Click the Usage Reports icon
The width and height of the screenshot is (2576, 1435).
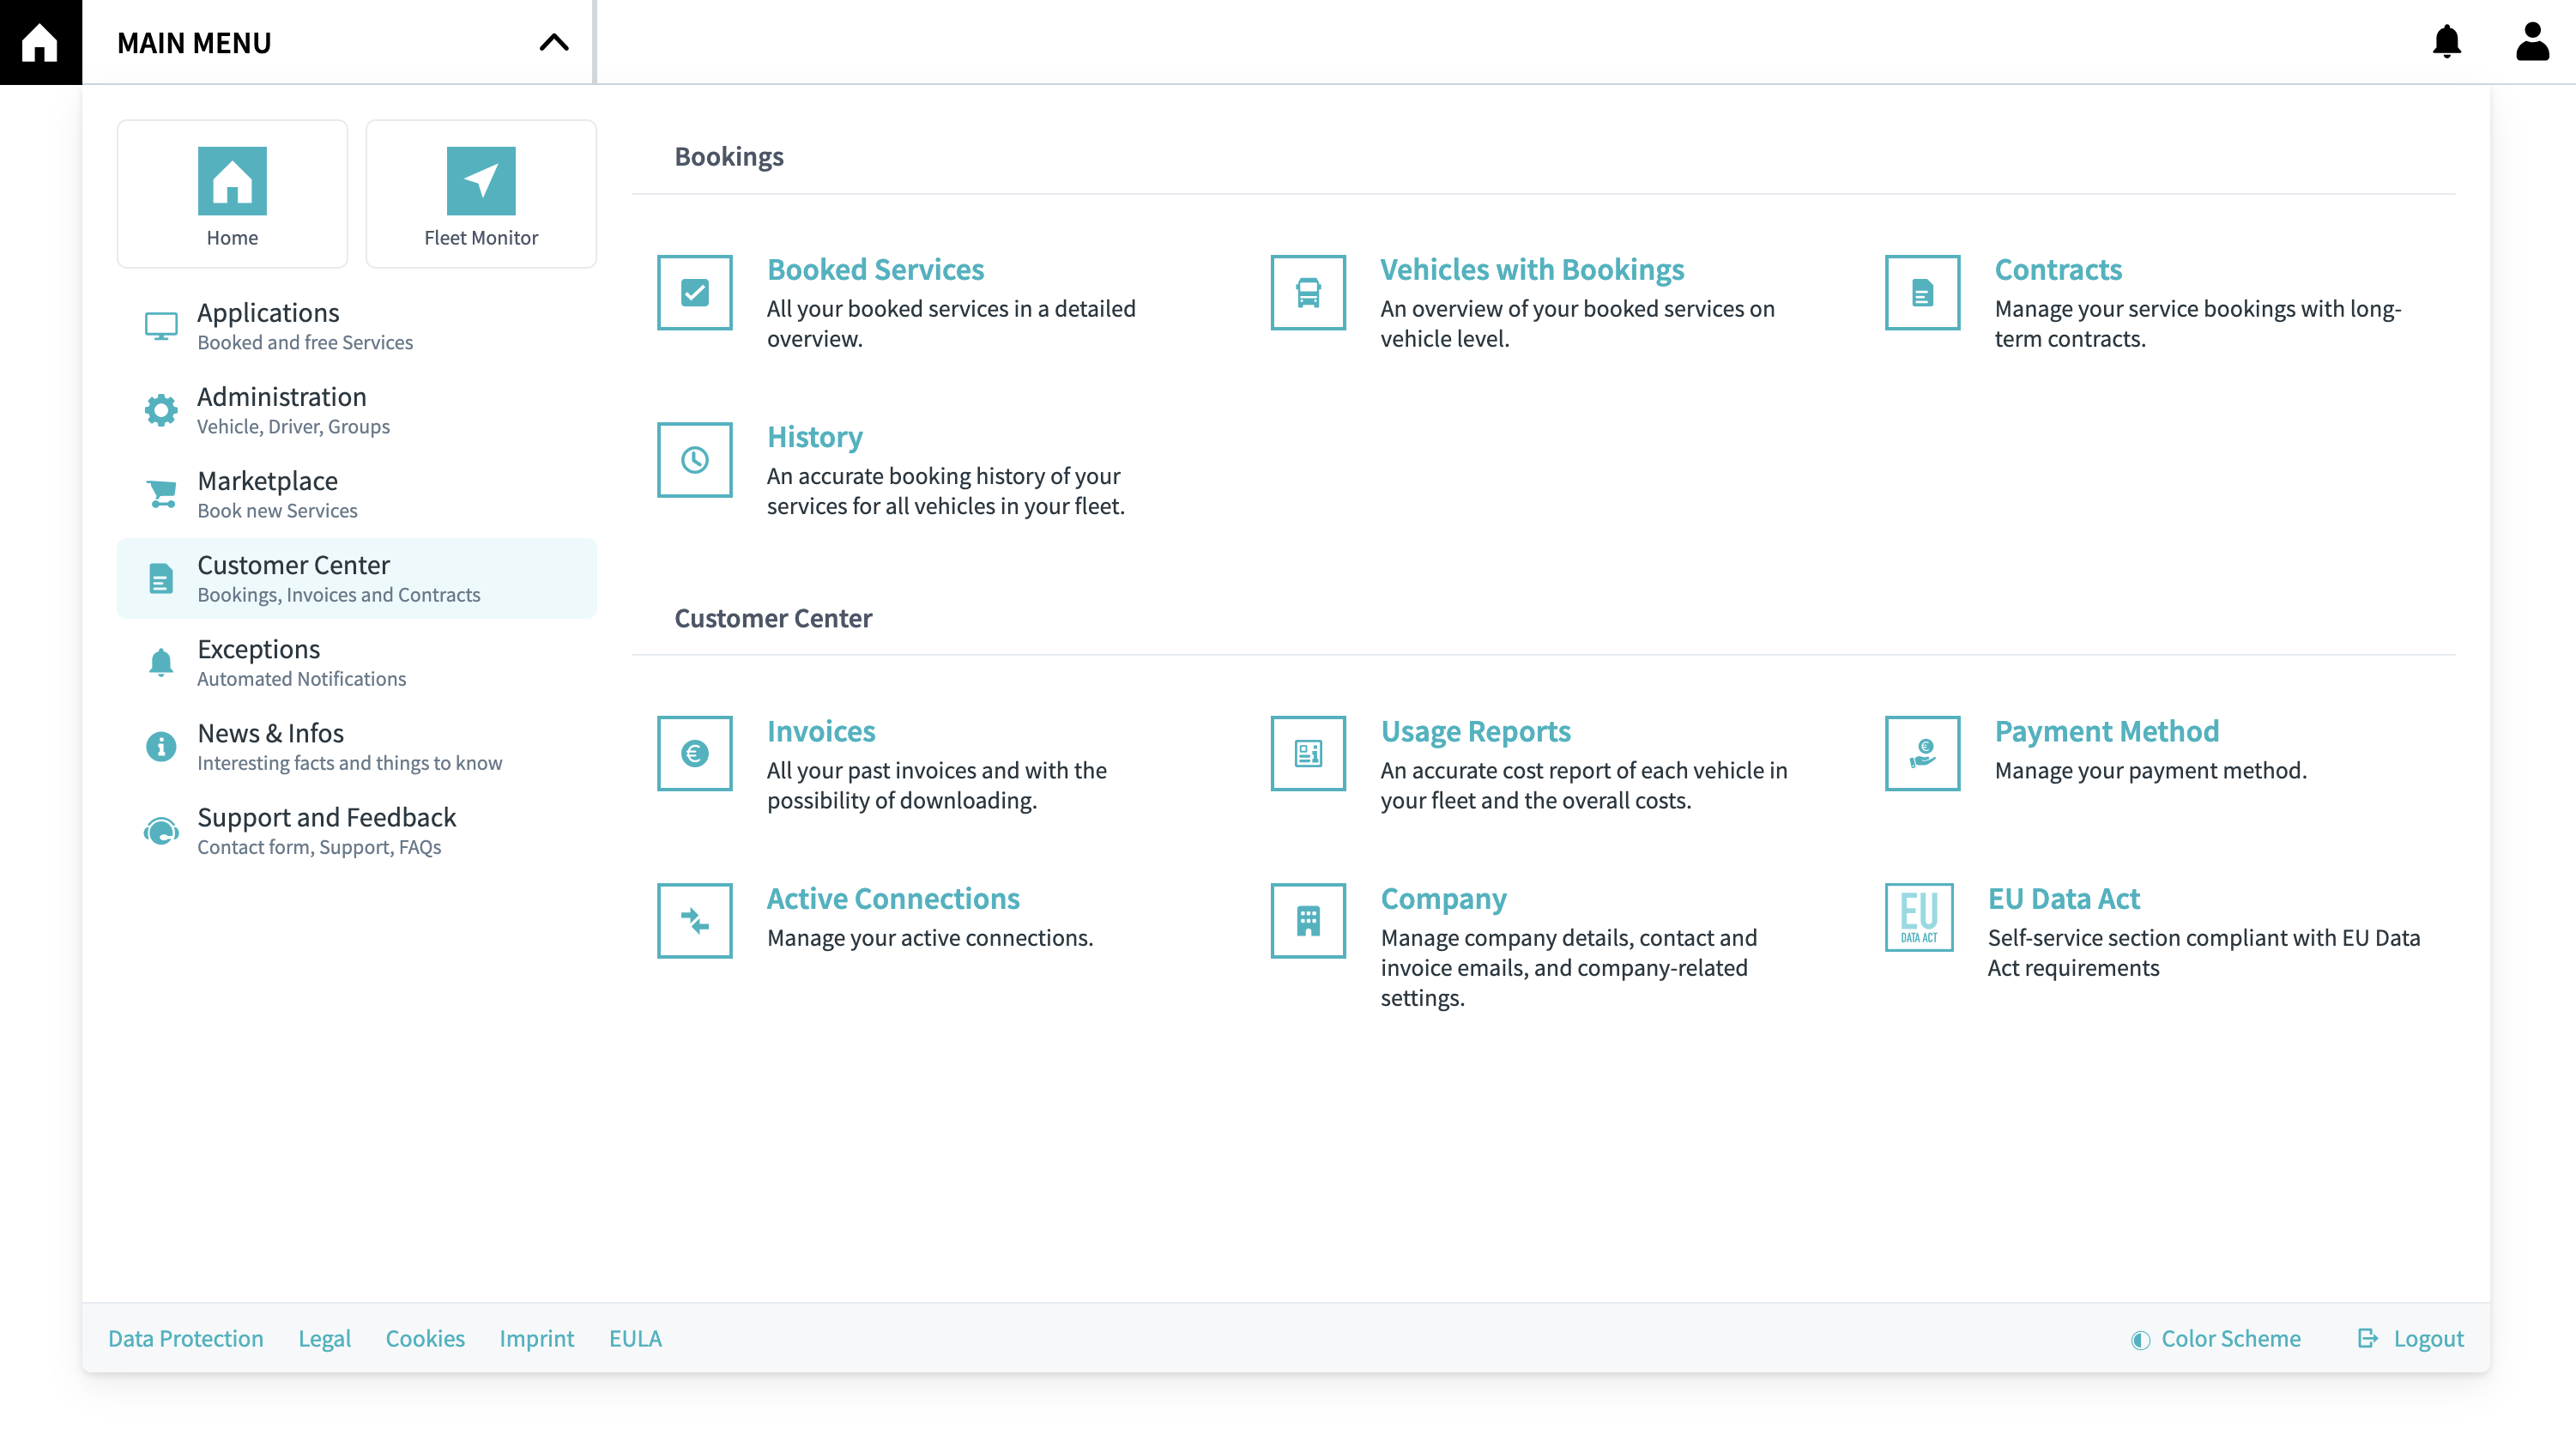[x=1308, y=754]
